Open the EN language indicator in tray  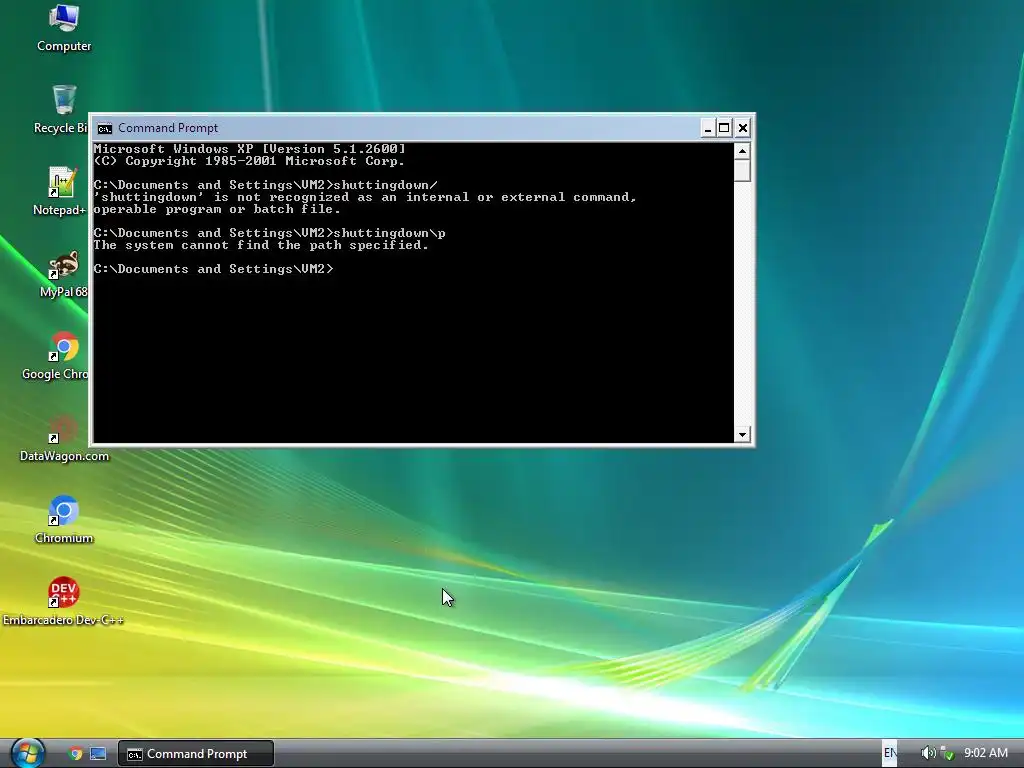[x=889, y=753]
